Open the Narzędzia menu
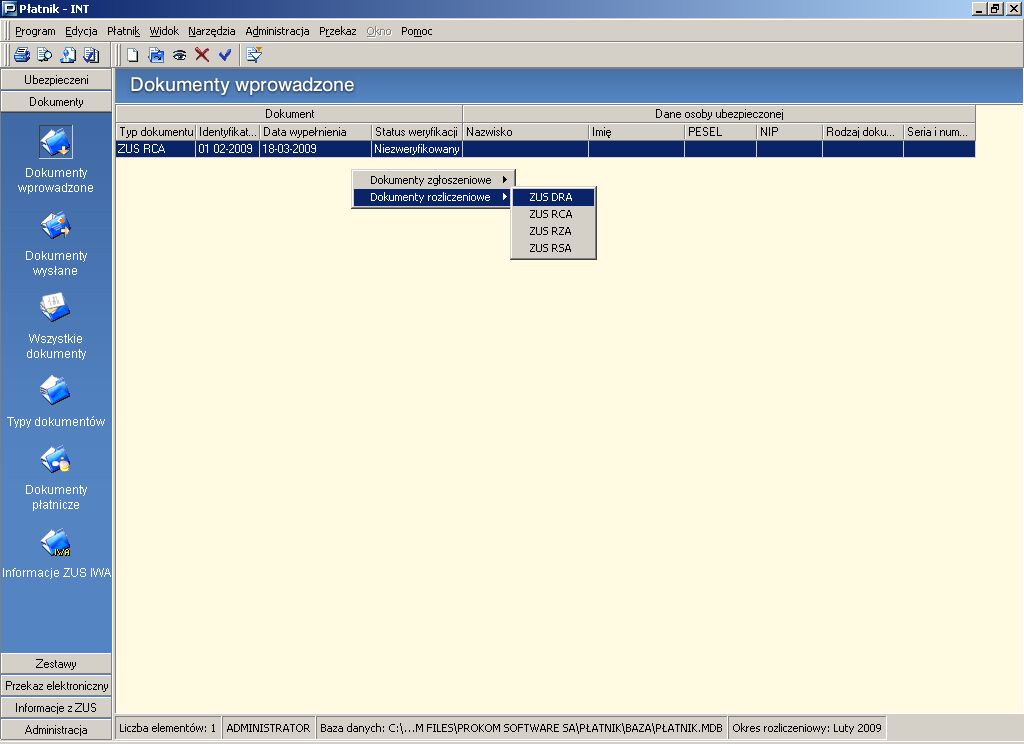The width and height of the screenshot is (1024, 744). pos(212,31)
